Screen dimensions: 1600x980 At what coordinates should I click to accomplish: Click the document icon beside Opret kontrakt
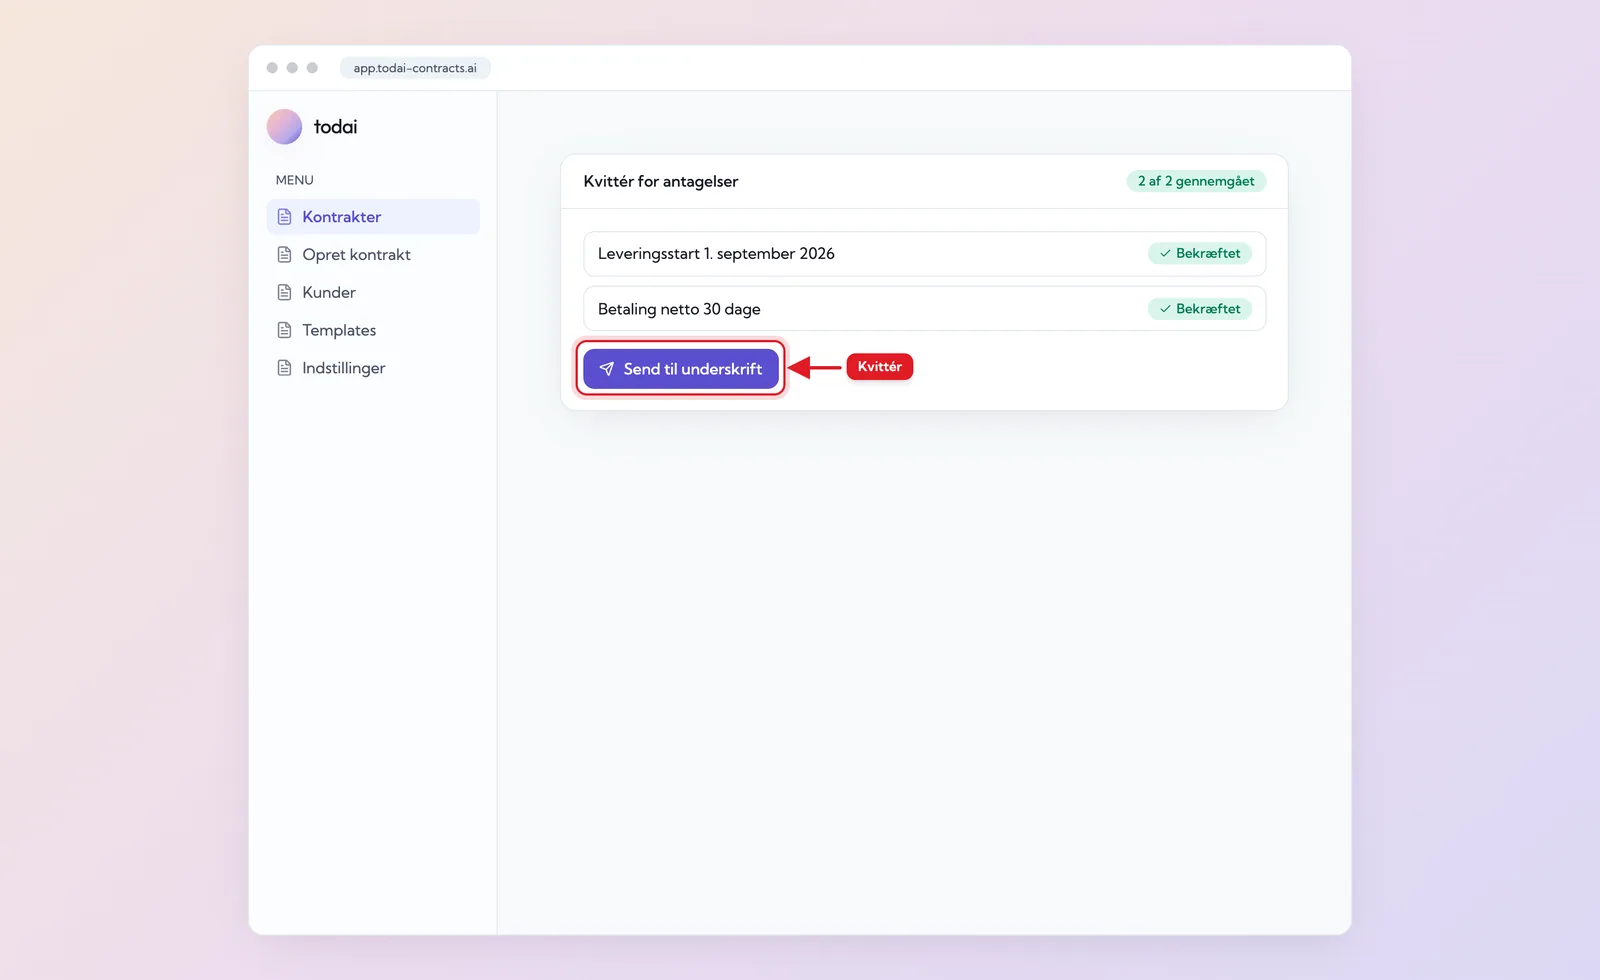tap(284, 255)
